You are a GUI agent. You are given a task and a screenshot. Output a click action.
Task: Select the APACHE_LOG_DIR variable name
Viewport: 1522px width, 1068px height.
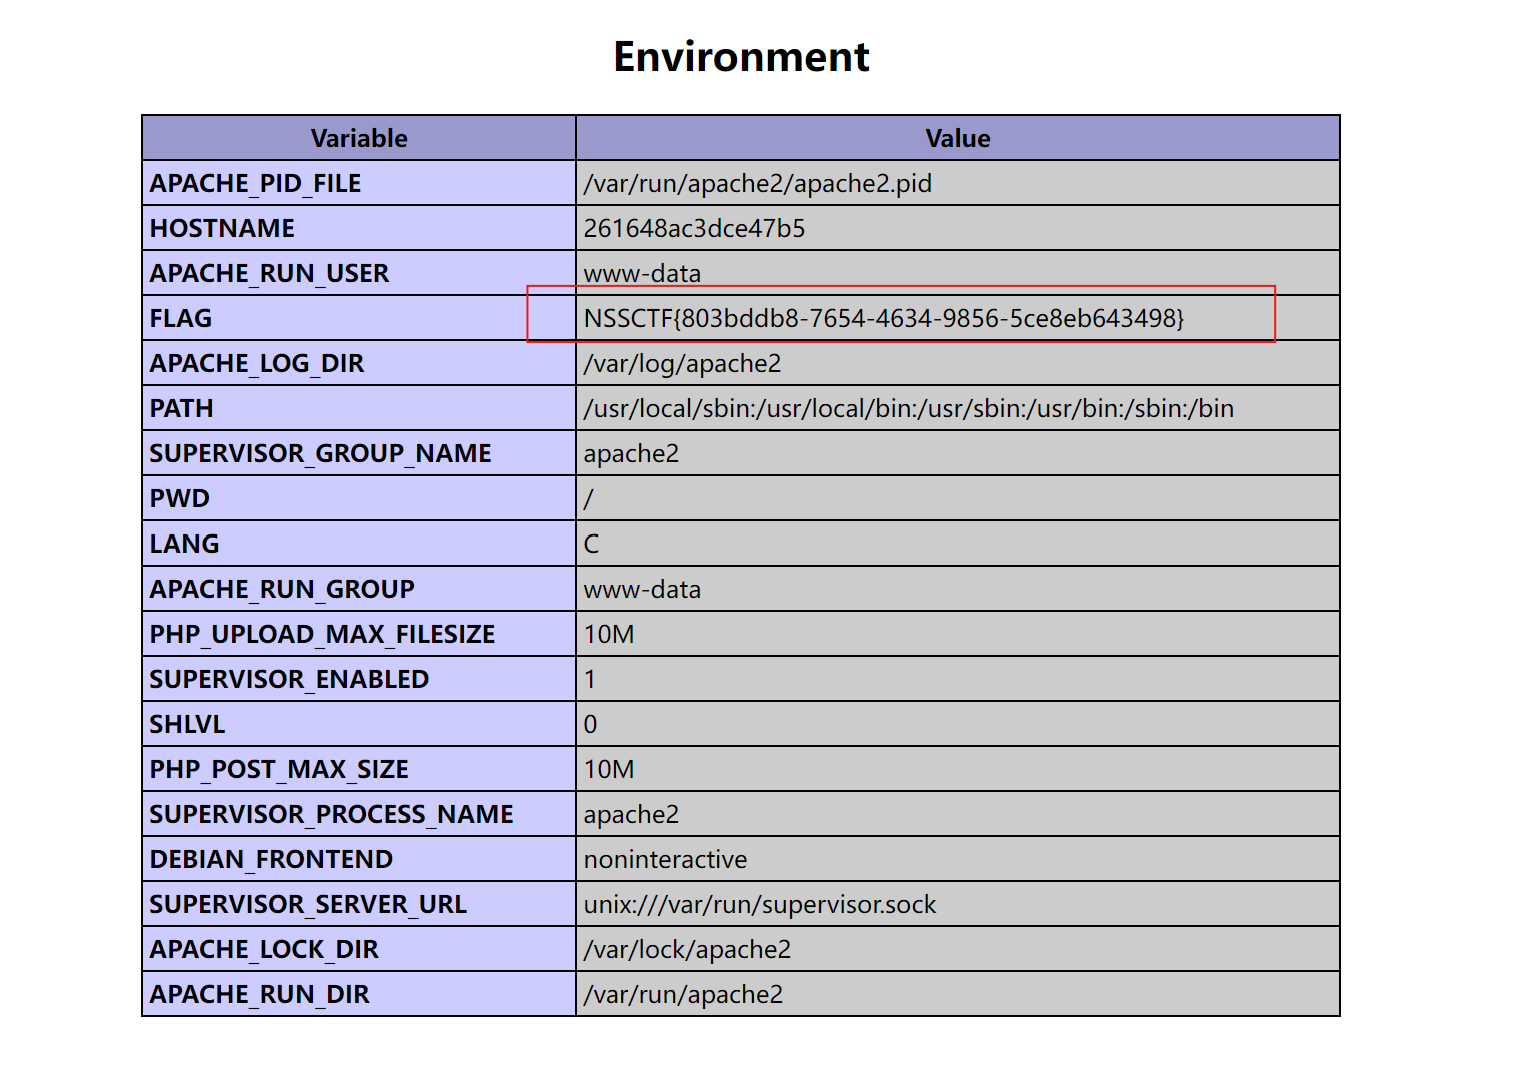click(x=257, y=364)
